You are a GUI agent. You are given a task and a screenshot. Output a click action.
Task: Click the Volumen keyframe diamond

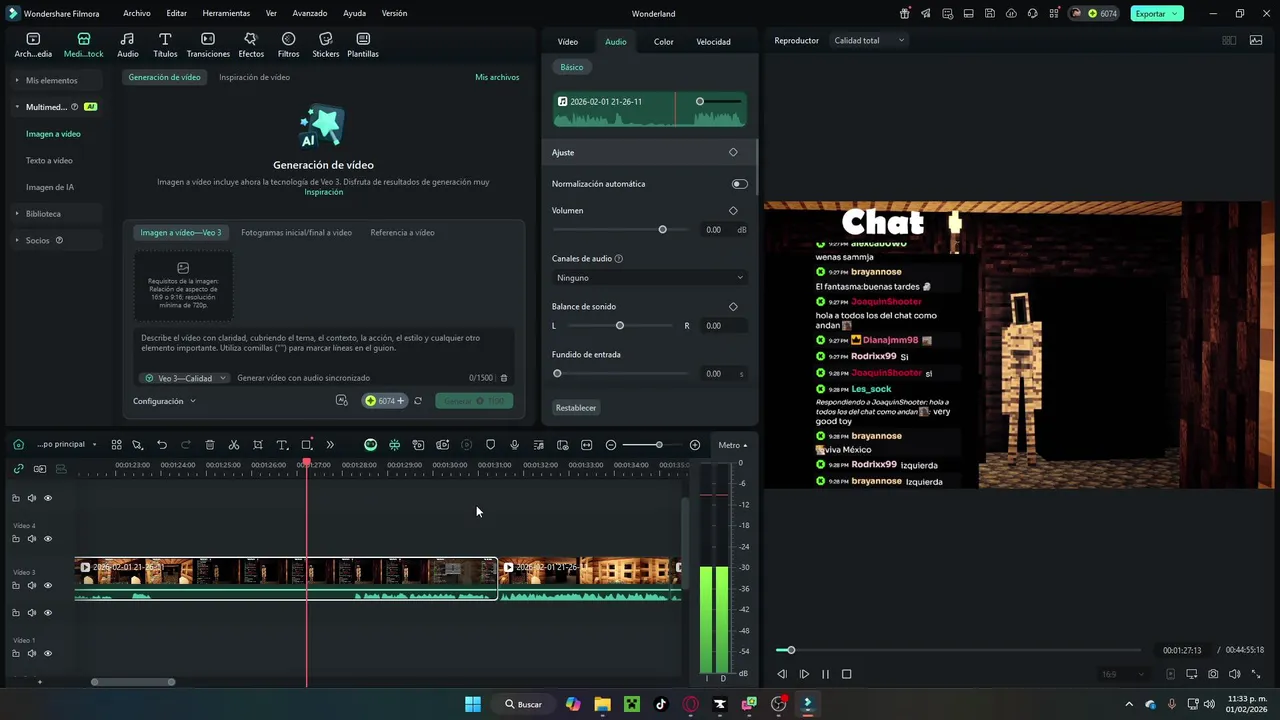(733, 211)
